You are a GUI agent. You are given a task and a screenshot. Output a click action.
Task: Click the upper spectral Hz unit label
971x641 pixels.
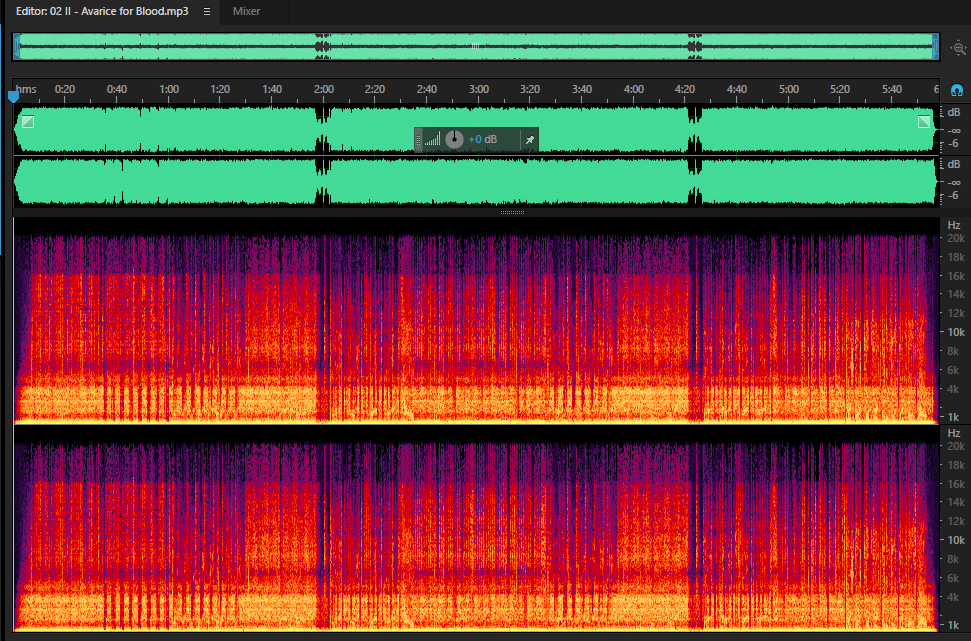click(954, 225)
